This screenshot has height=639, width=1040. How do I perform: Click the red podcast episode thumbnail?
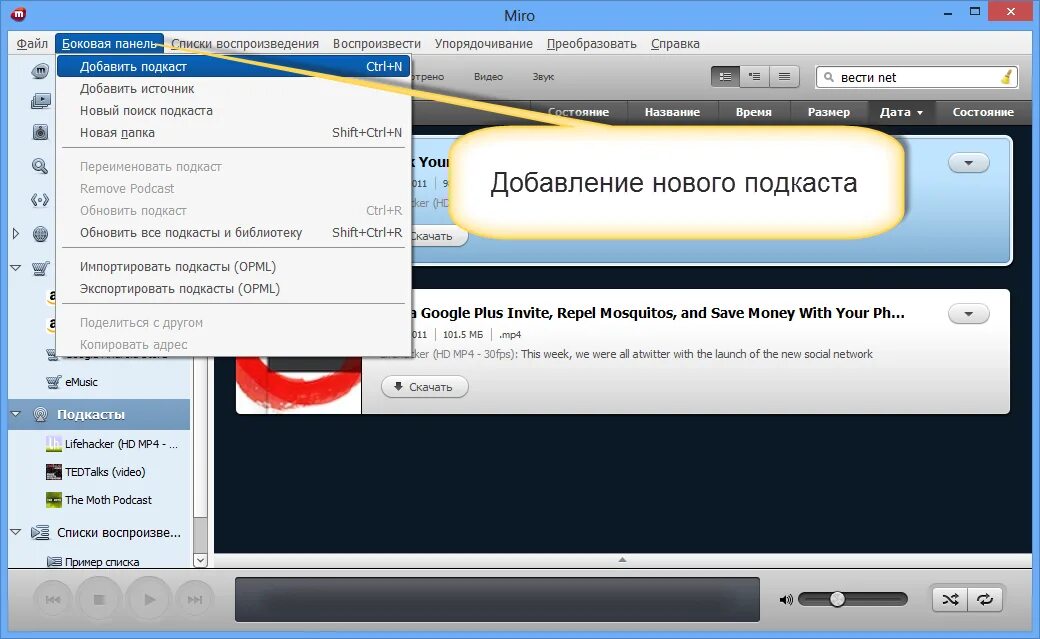(x=298, y=385)
